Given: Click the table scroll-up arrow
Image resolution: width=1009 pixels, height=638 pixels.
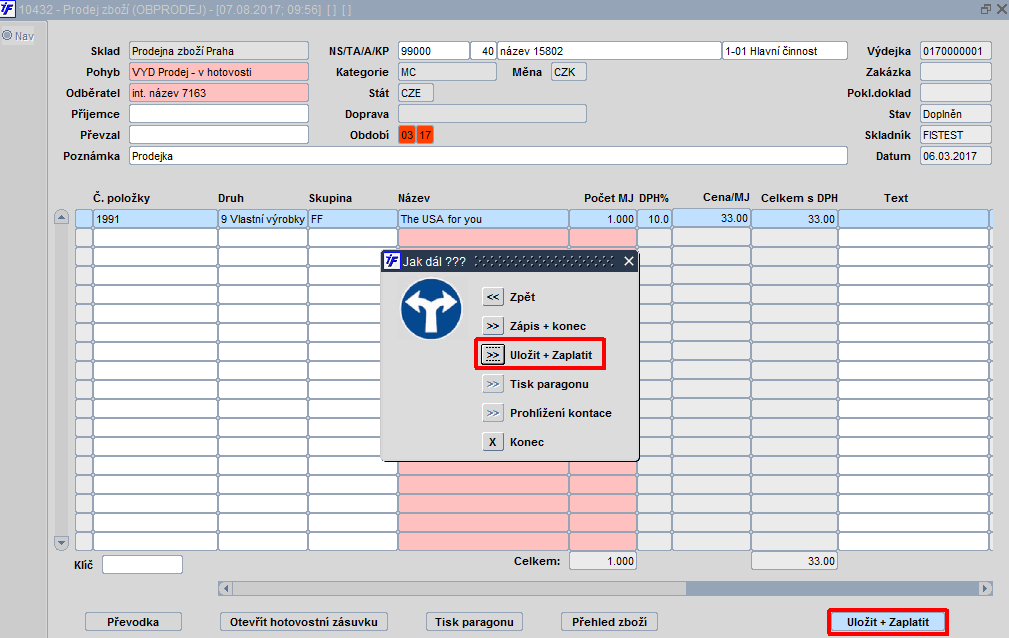Looking at the screenshot, I should pyautogui.click(x=61, y=217).
